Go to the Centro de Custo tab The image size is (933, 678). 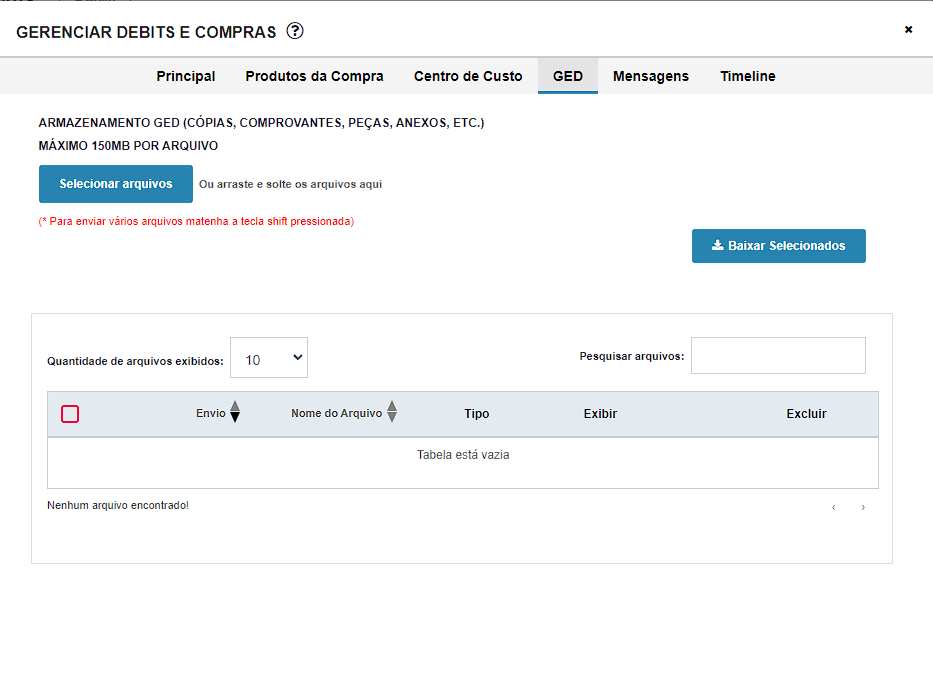[x=468, y=76]
